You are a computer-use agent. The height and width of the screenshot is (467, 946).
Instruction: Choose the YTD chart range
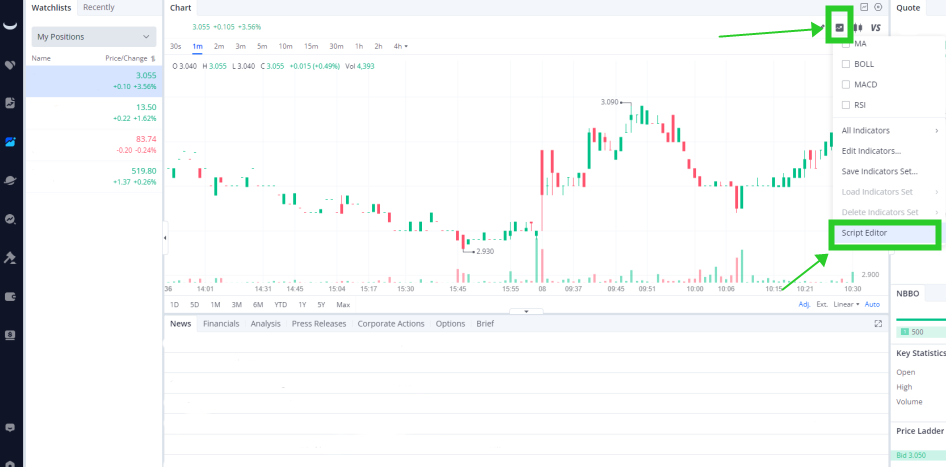280,304
